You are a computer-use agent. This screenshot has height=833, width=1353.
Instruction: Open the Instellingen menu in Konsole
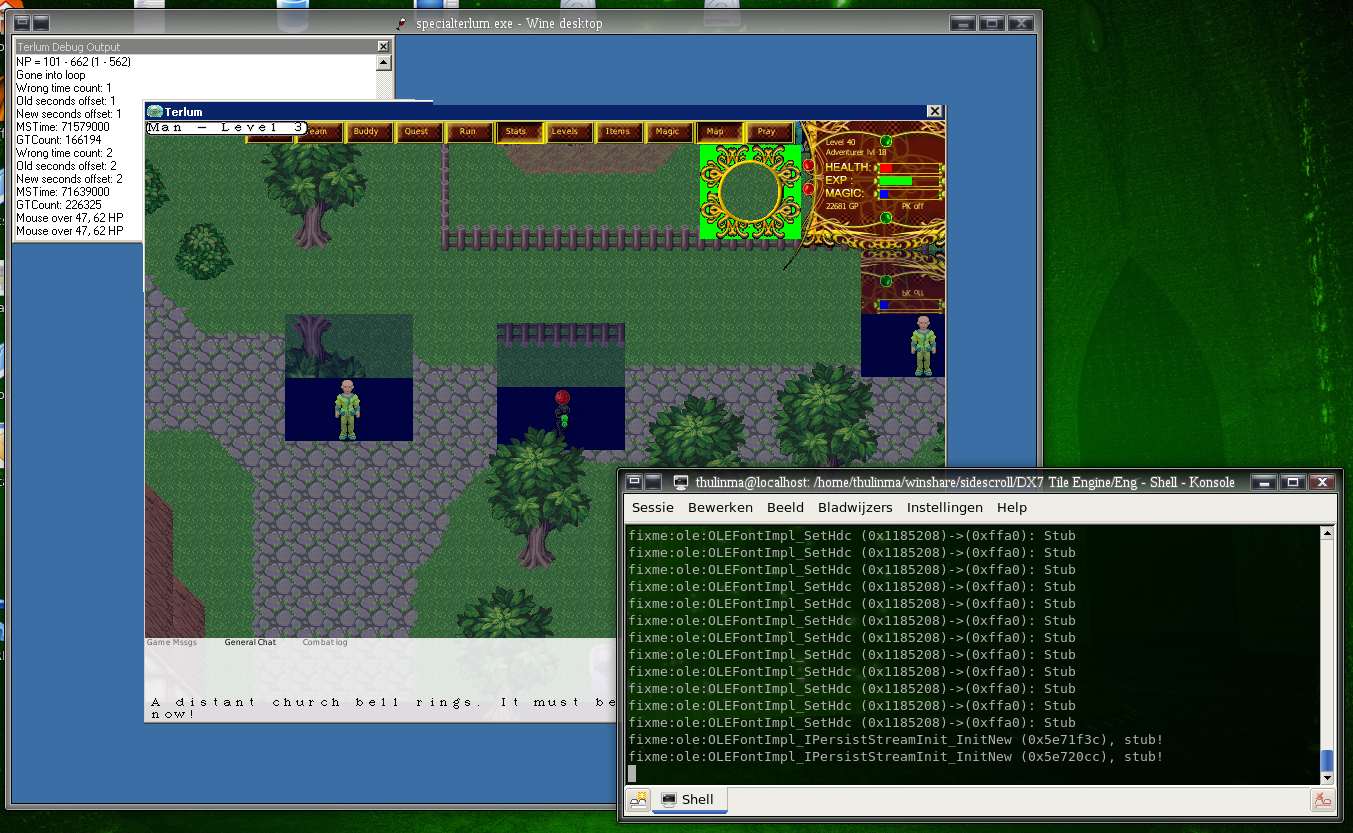(945, 507)
